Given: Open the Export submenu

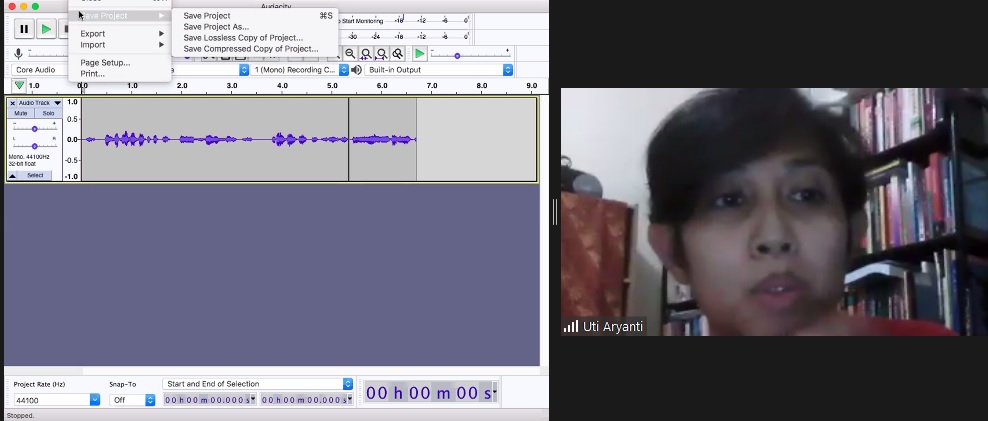Looking at the screenshot, I should 120,33.
